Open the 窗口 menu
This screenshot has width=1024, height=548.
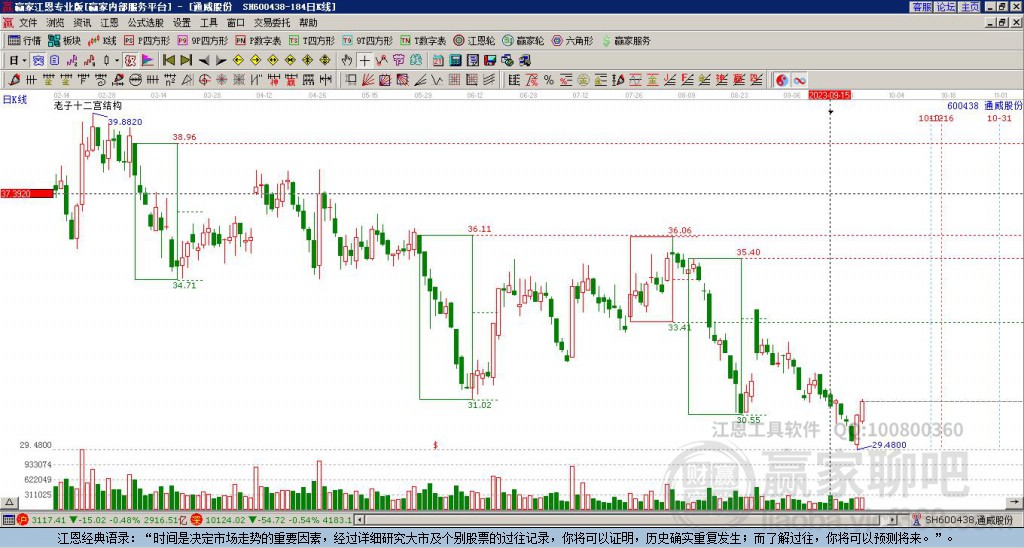tap(236, 23)
